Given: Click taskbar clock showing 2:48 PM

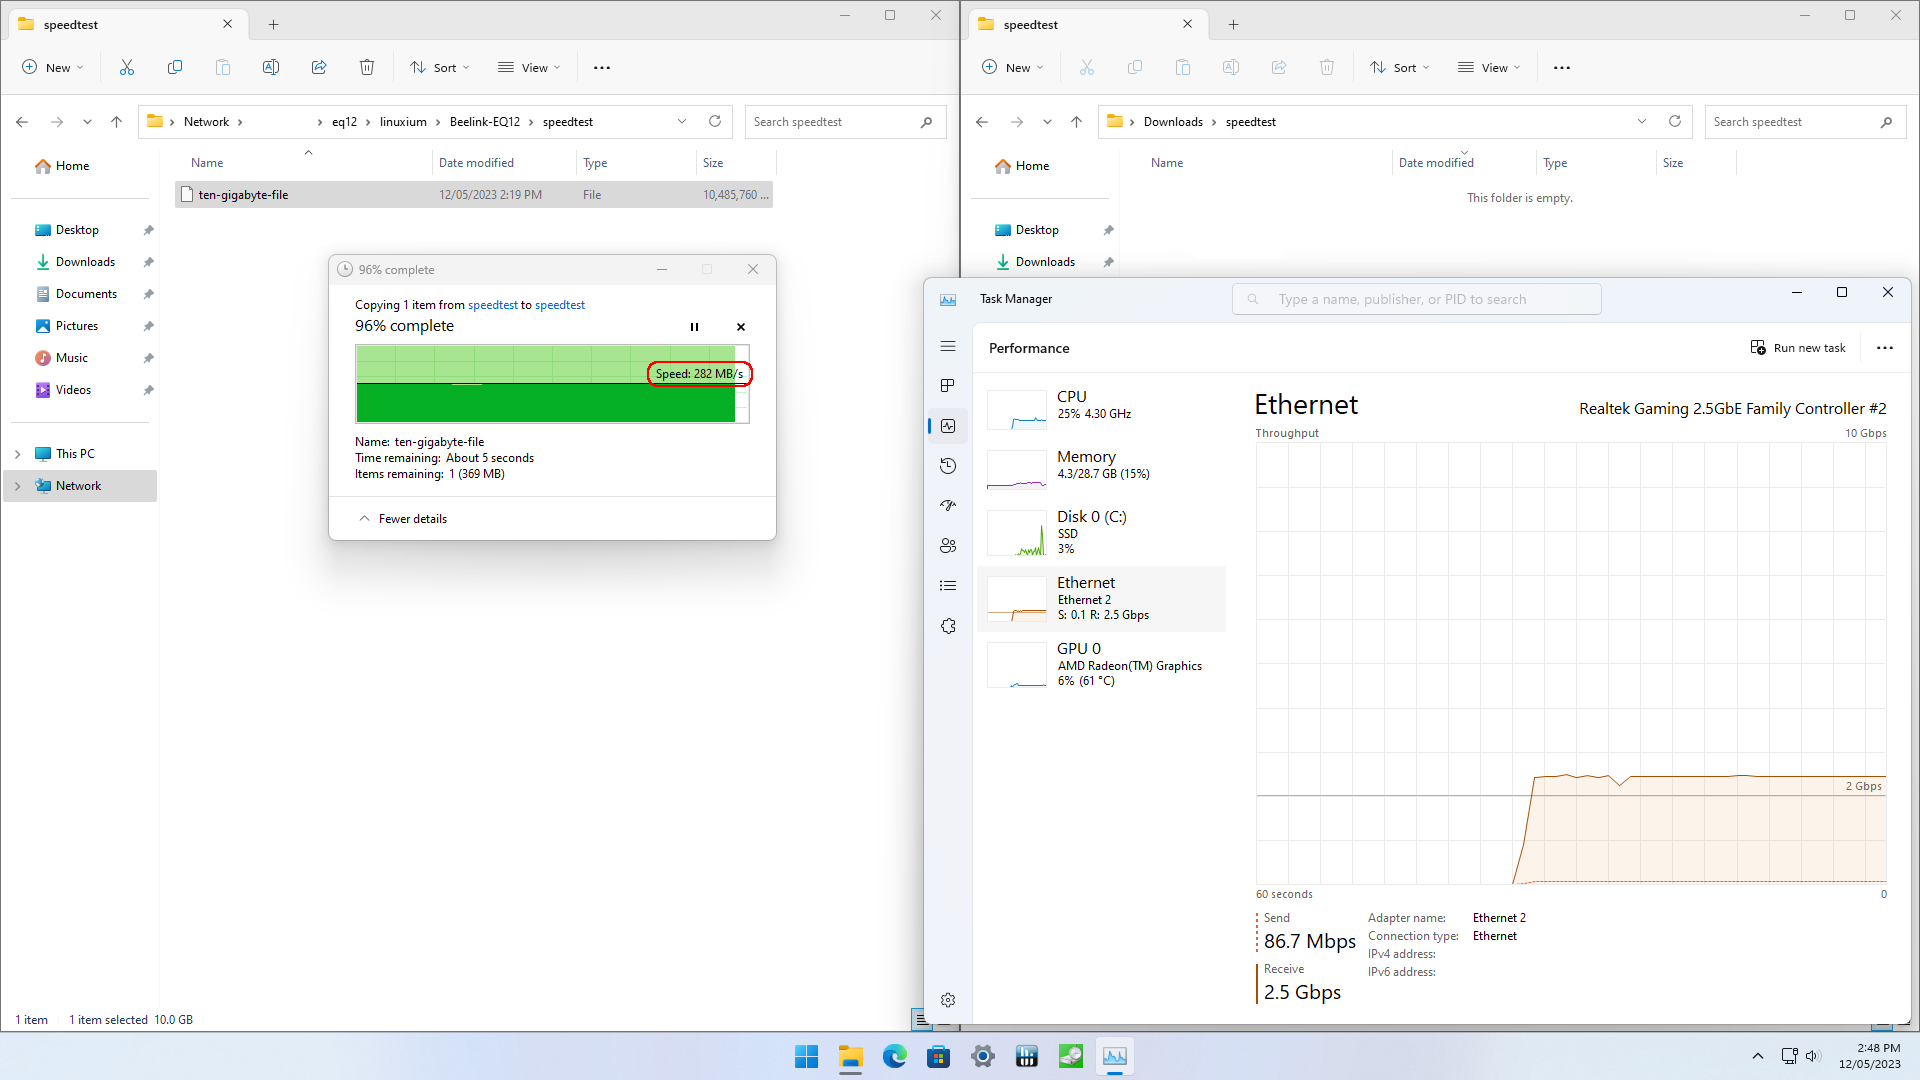Looking at the screenshot, I should tap(1869, 1056).
